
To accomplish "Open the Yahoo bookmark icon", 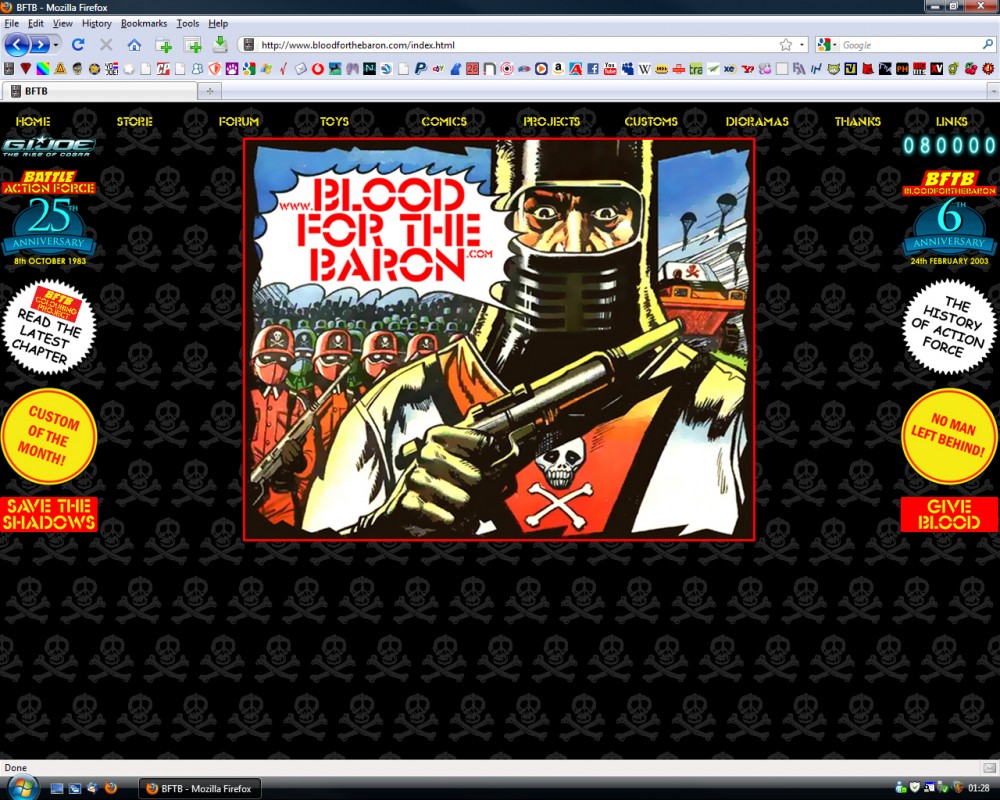I will click(x=747, y=69).
